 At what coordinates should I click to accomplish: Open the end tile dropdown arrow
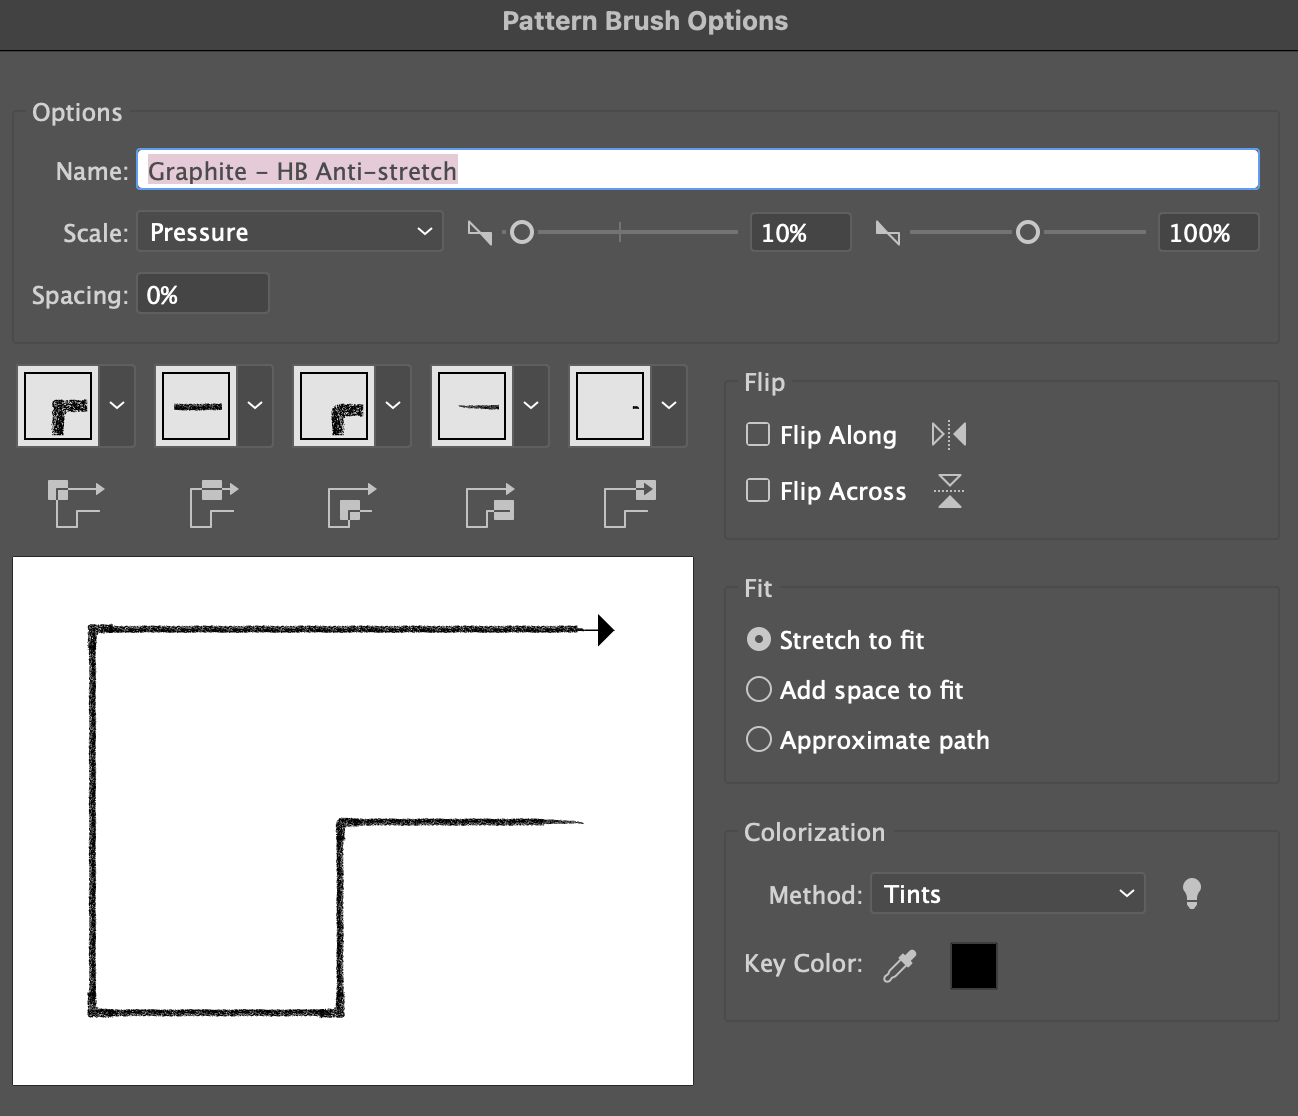coord(669,406)
